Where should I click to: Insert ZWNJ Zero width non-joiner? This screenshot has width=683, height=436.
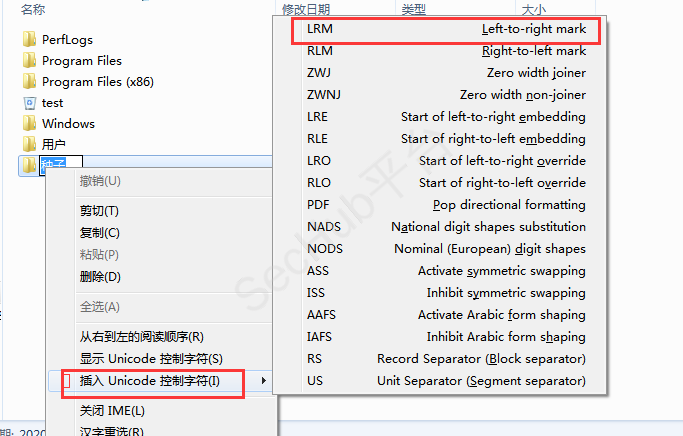[x=440, y=95]
